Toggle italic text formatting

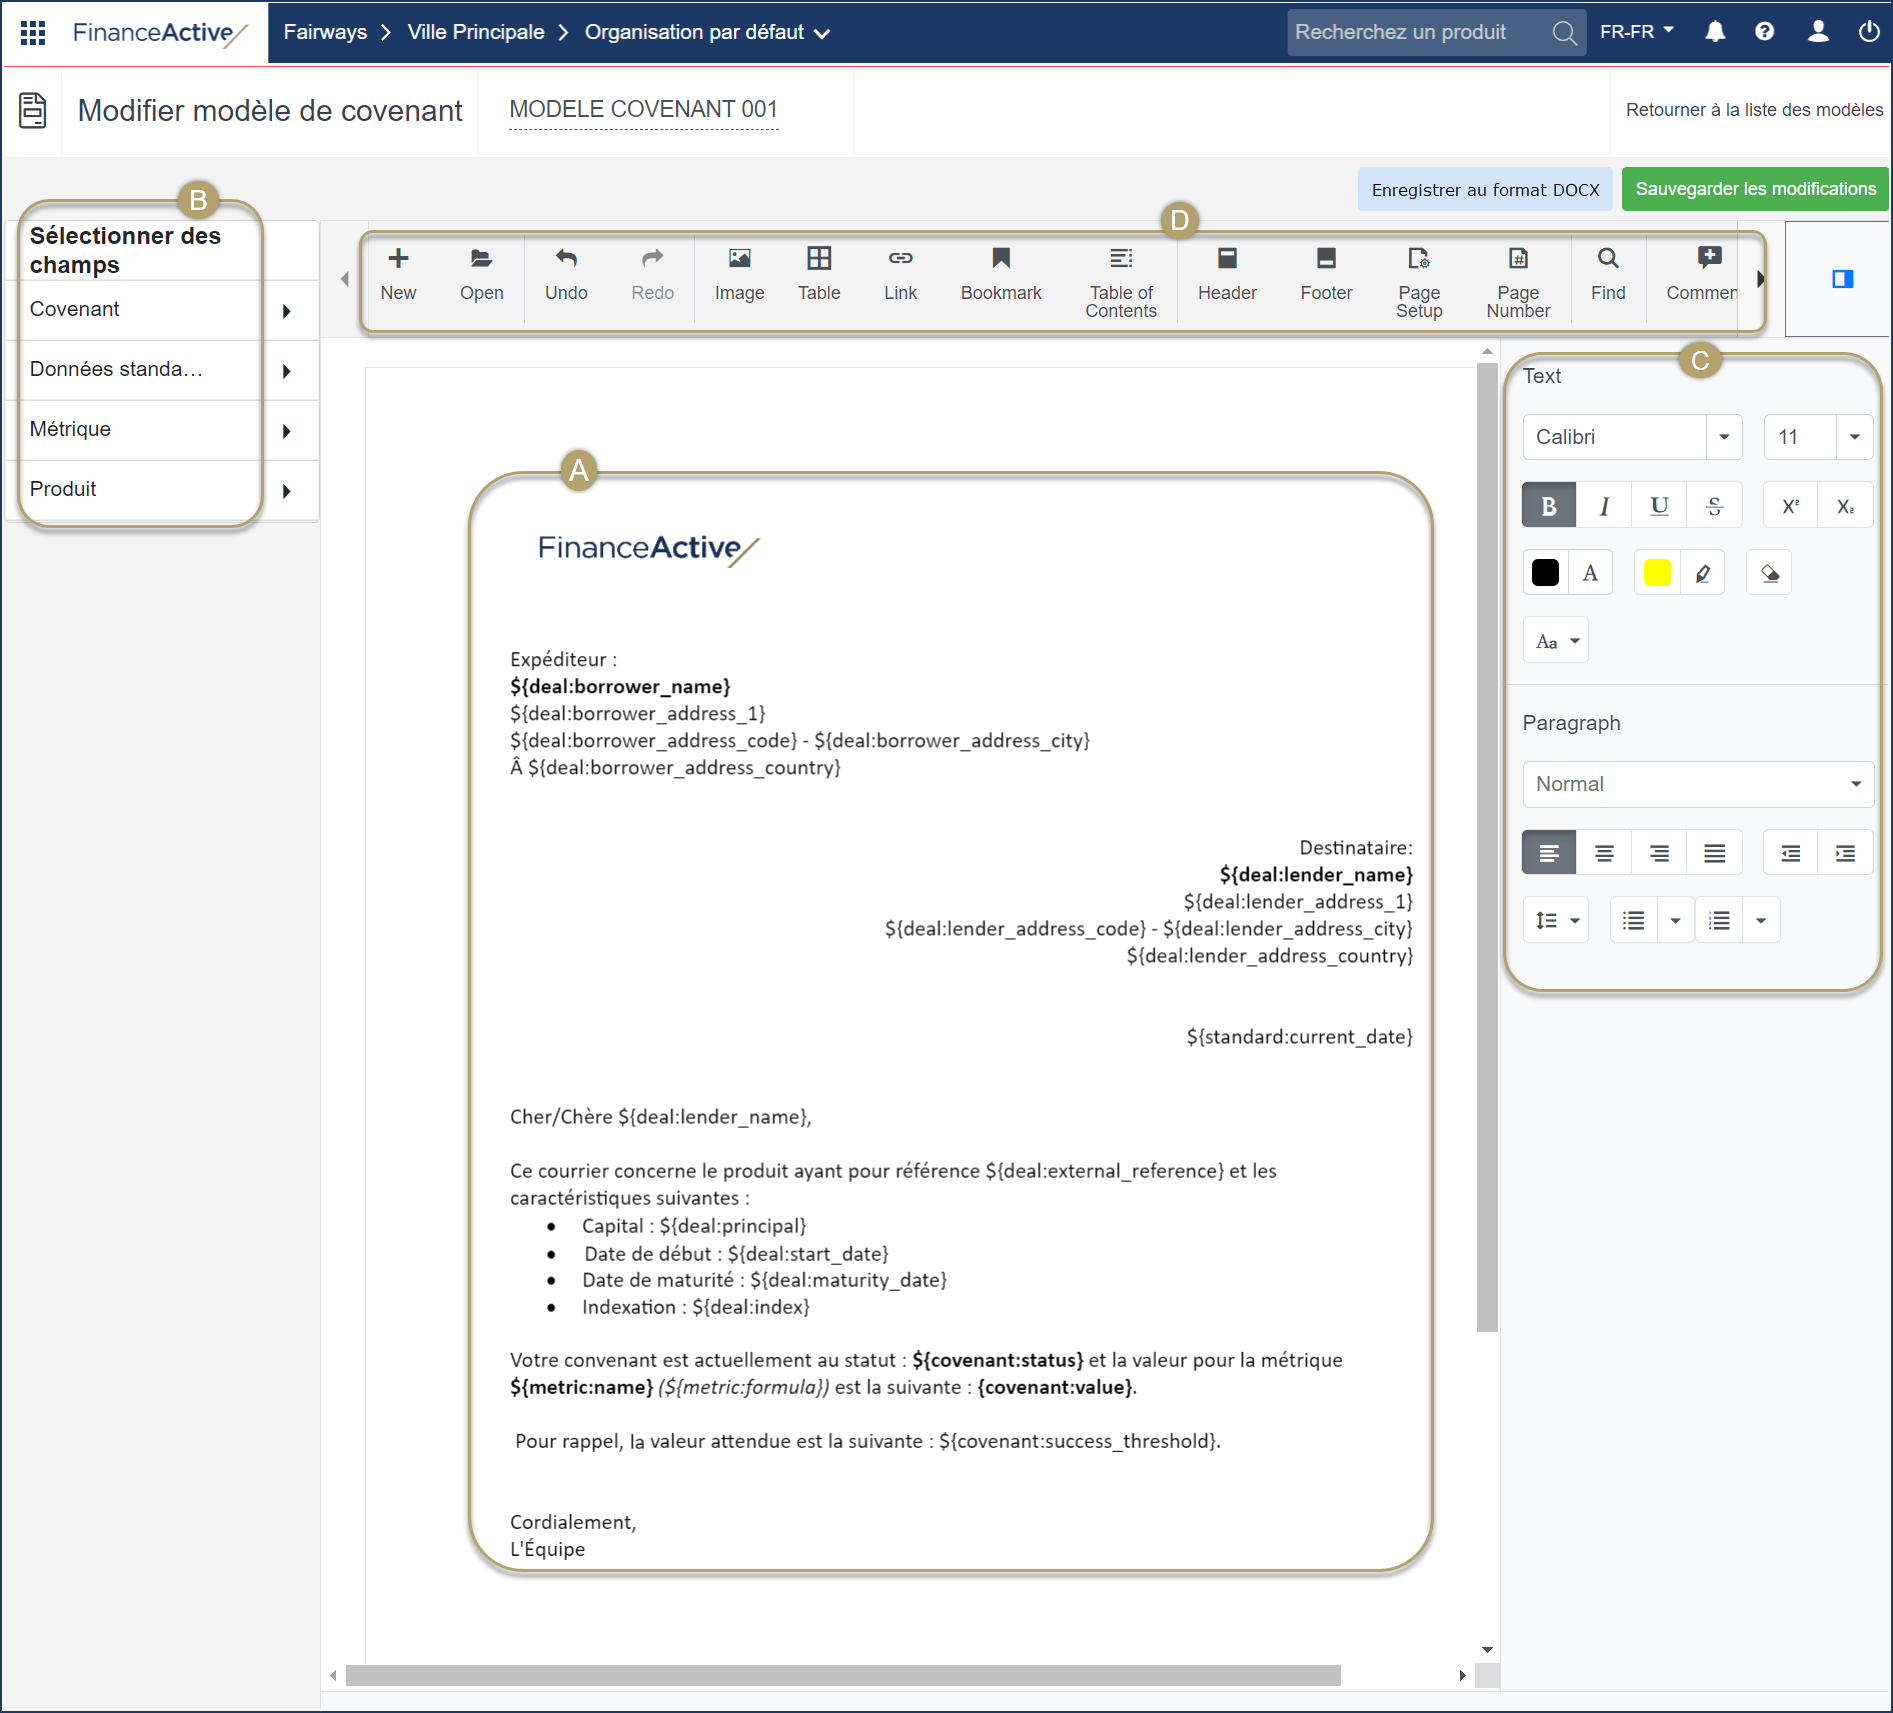1604,505
